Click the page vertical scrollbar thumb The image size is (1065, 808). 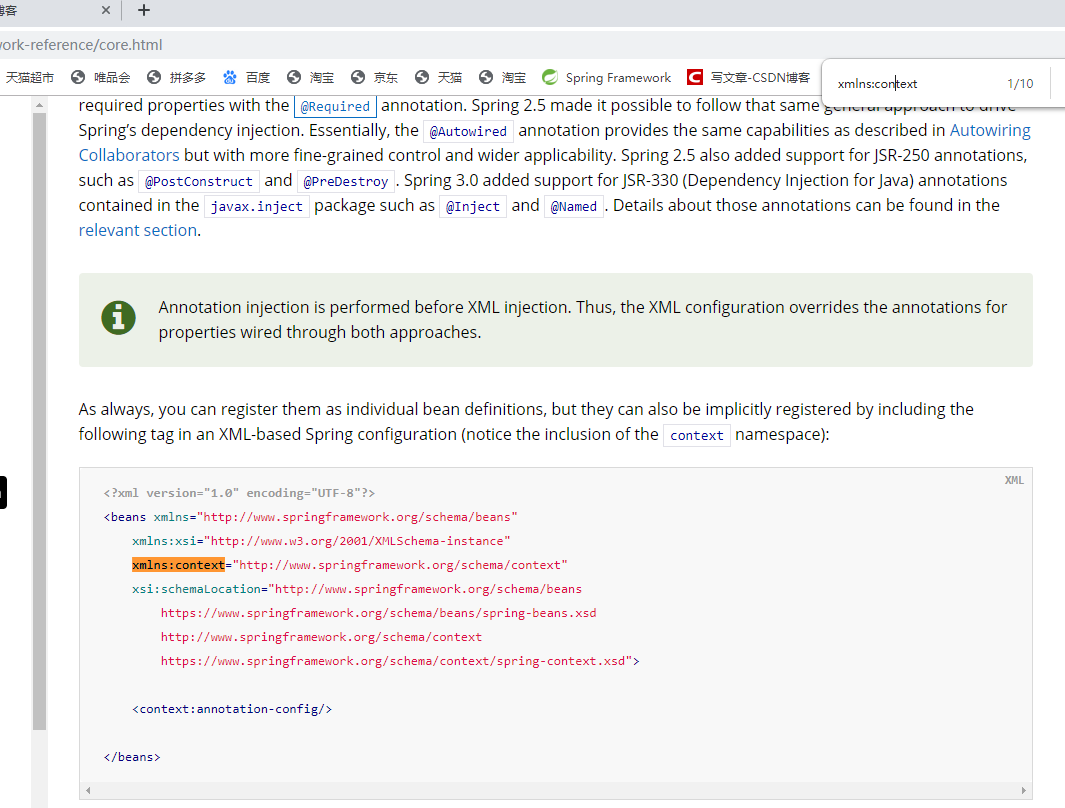39,421
